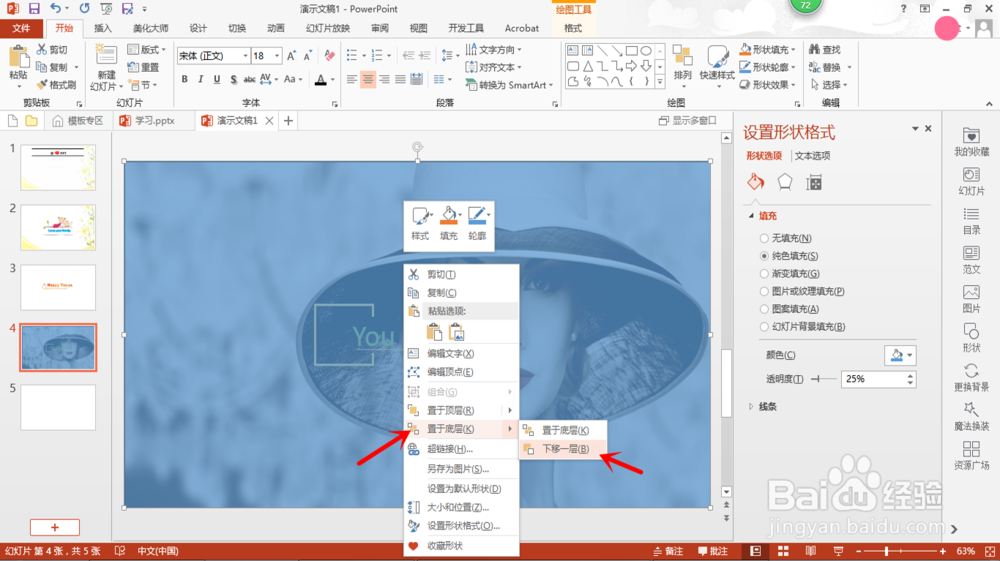Open 我的收藏 in the right sidebar
Screen dimensions: 1000x561
(x=971, y=142)
